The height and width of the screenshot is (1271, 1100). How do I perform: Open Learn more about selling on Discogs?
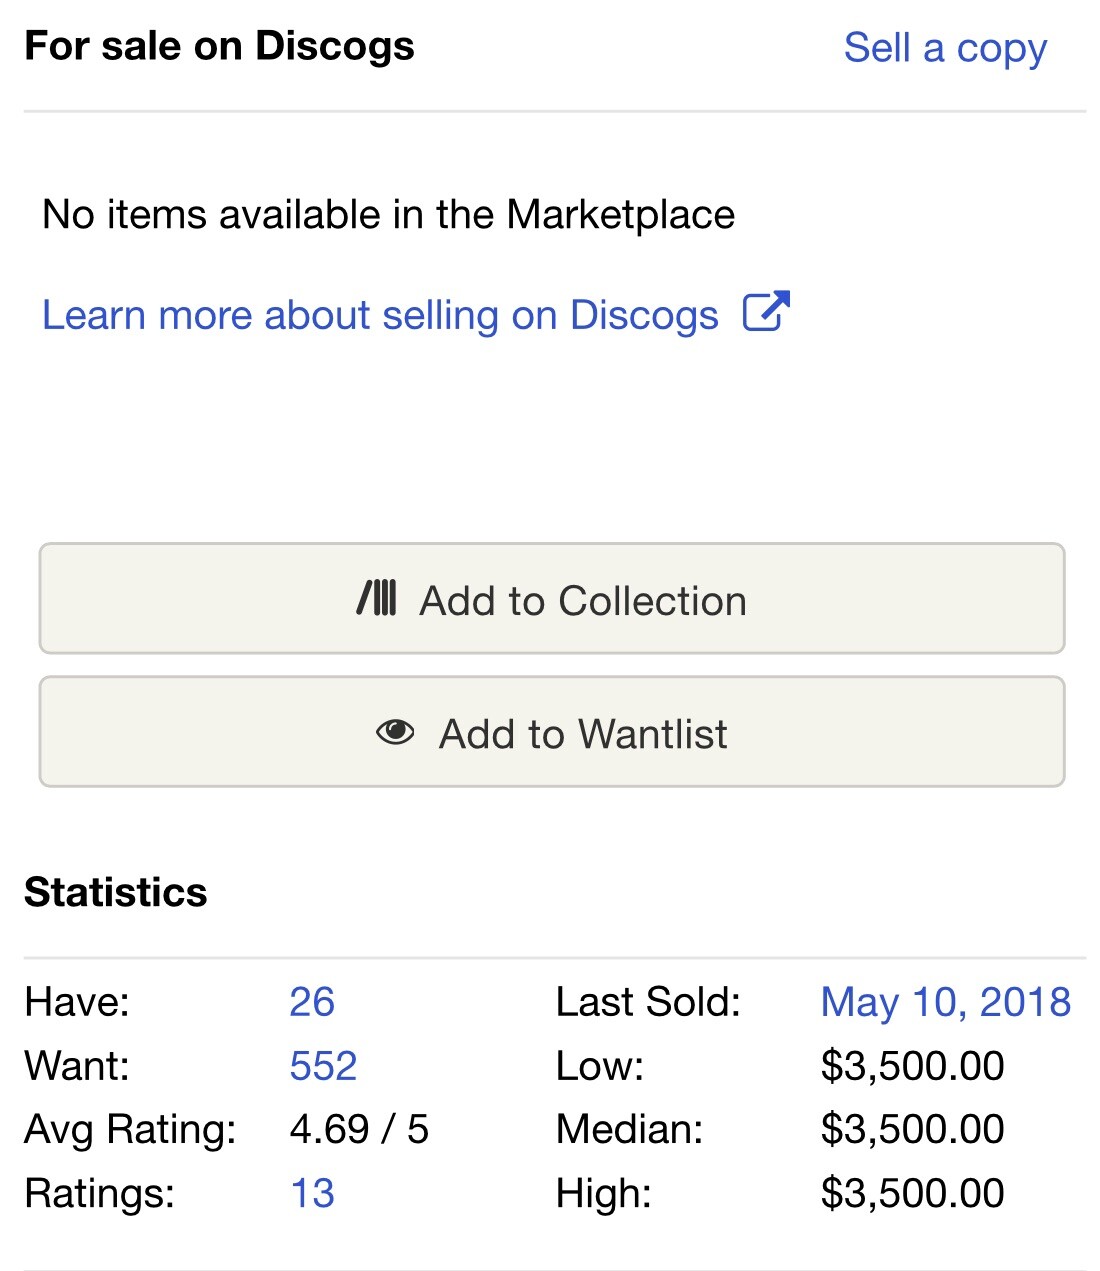[380, 315]
